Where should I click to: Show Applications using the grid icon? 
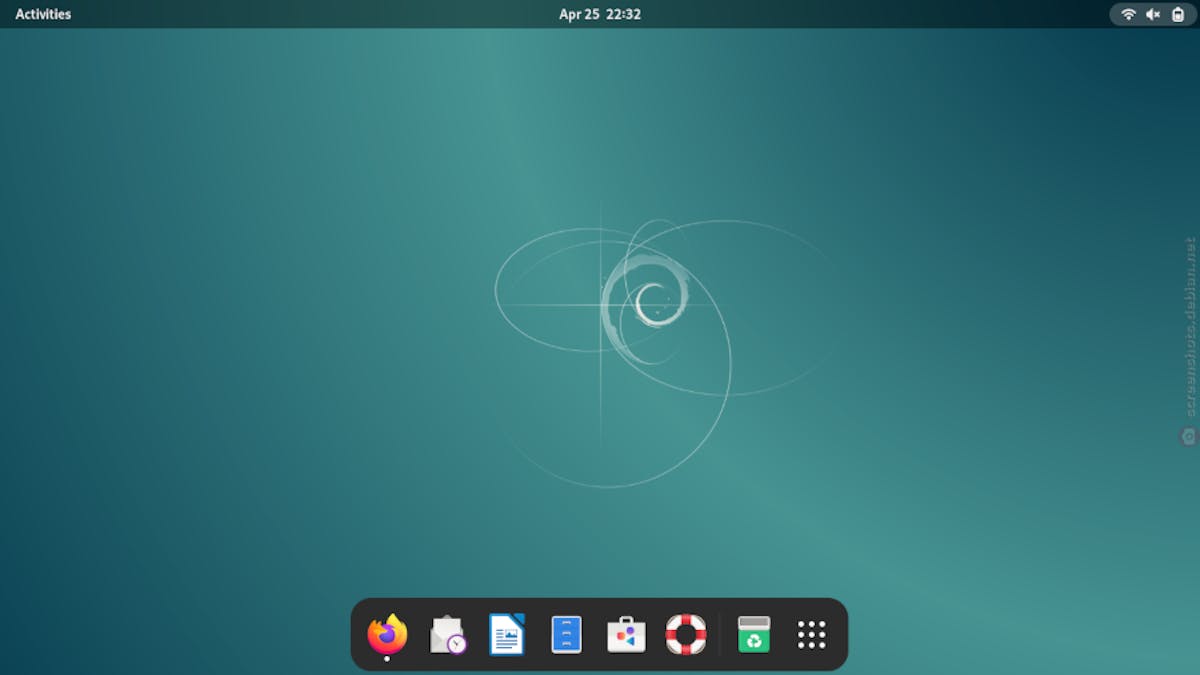[812, 634]
